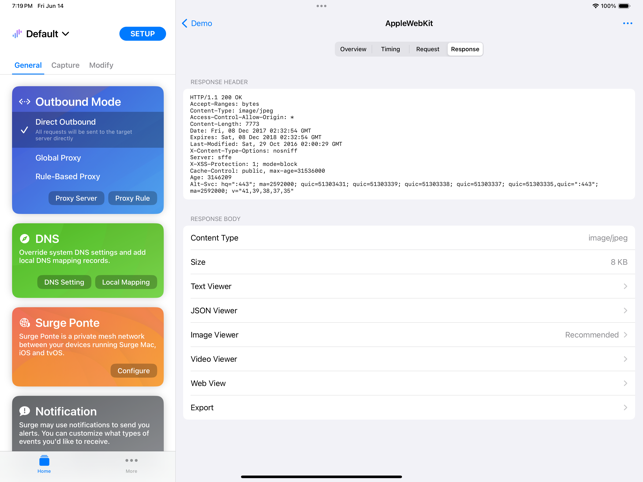This screenshot has height=482, width=643.
Task: Select the Response segment
Action: click(465, 49)
